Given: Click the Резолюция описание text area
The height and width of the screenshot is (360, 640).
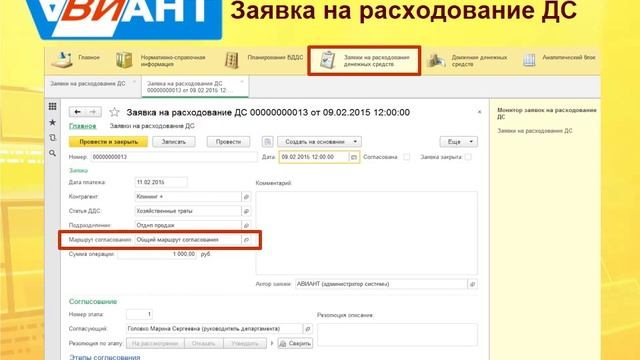Looking at the screenshot, I should pos(397,335).
